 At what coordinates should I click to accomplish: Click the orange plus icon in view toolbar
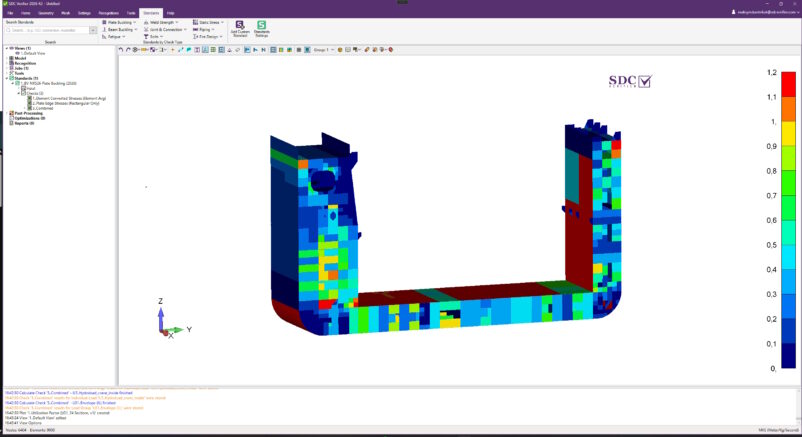pos(173,50)
